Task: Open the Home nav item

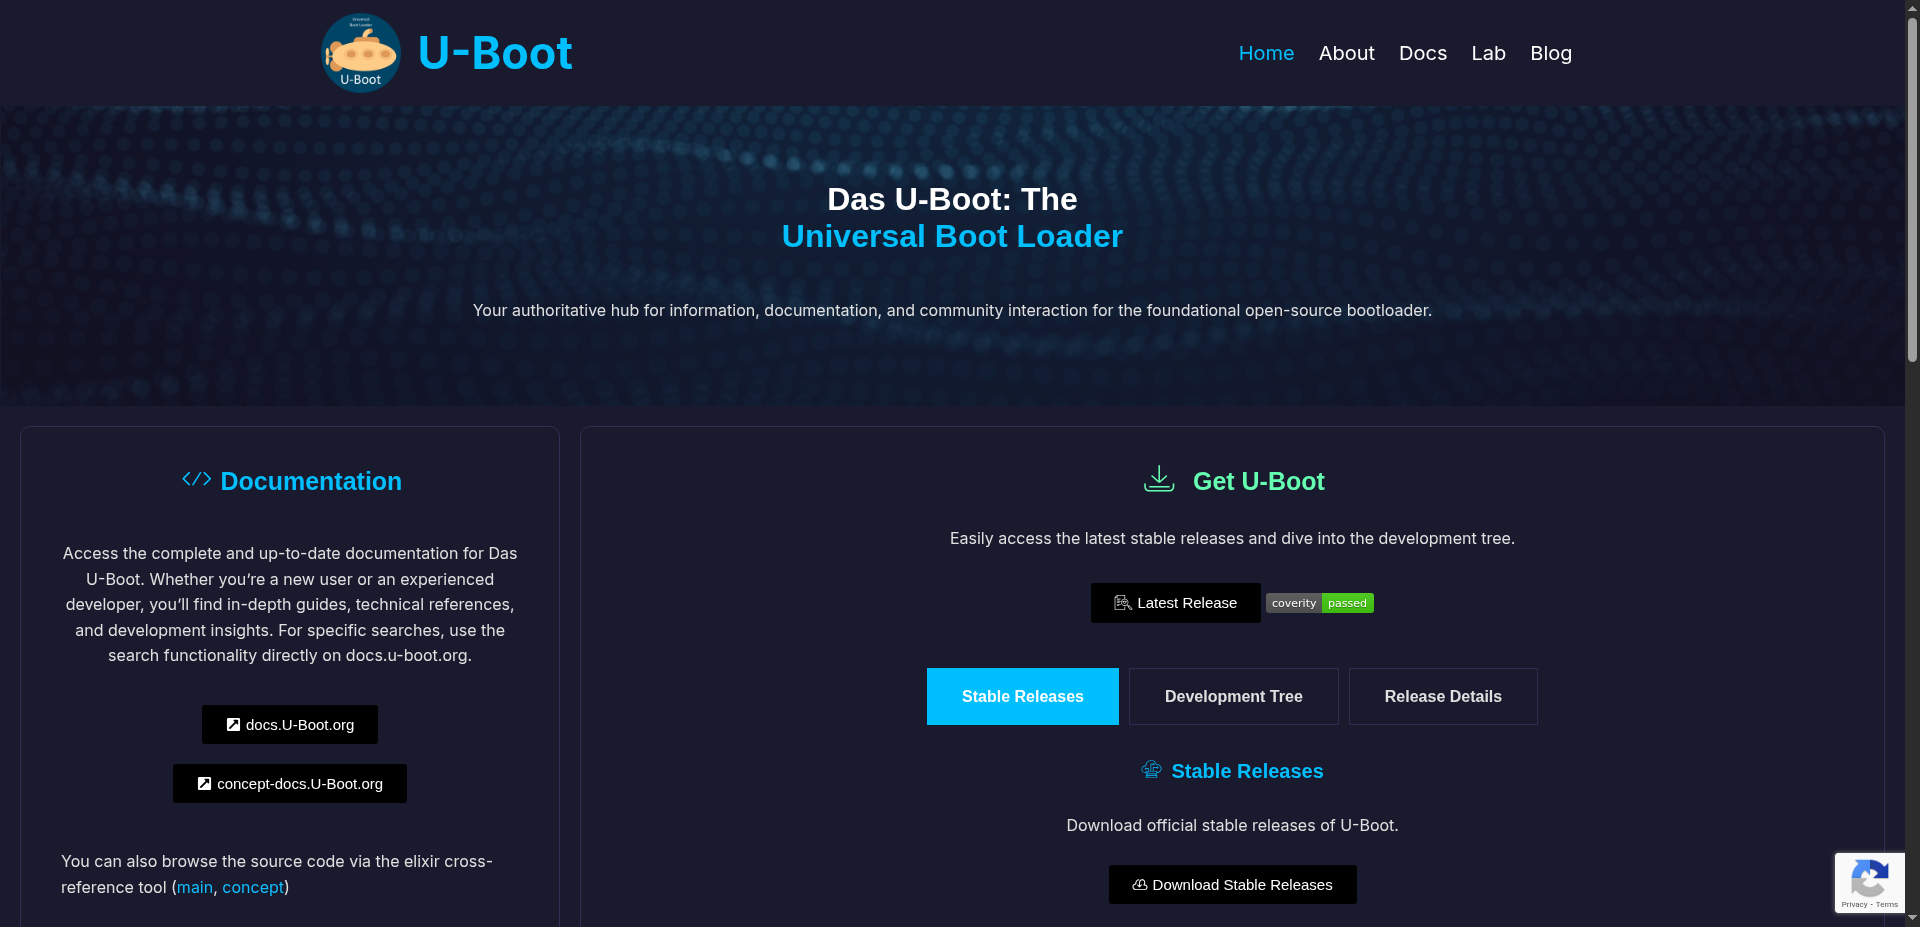Action: coord(1266,53)
